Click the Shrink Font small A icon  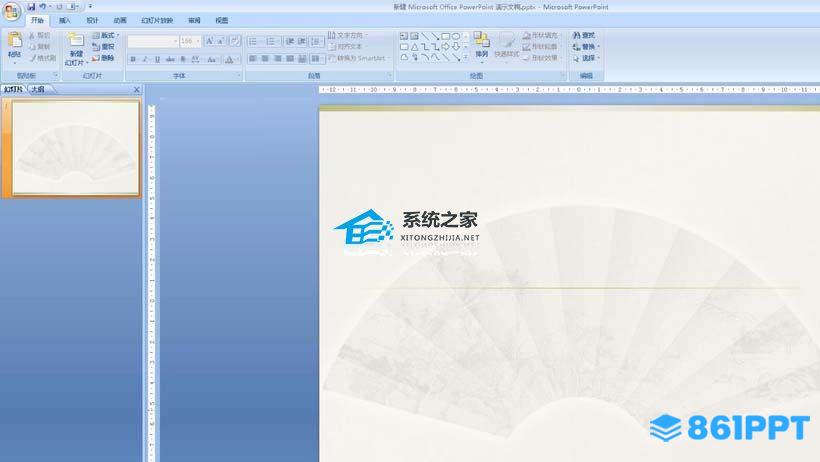coord(221,41)
